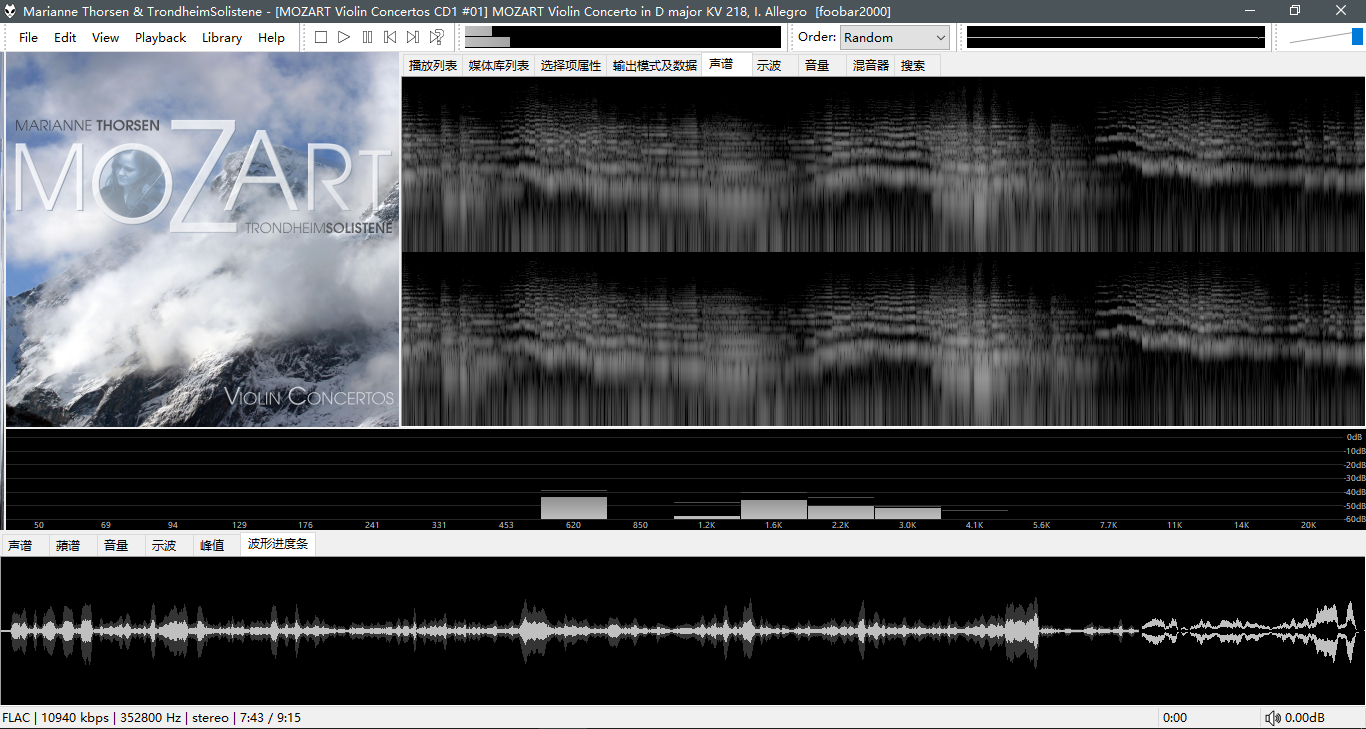1366x729 pixels.
Task: Open the 搜索 tab
Action: 913,65
